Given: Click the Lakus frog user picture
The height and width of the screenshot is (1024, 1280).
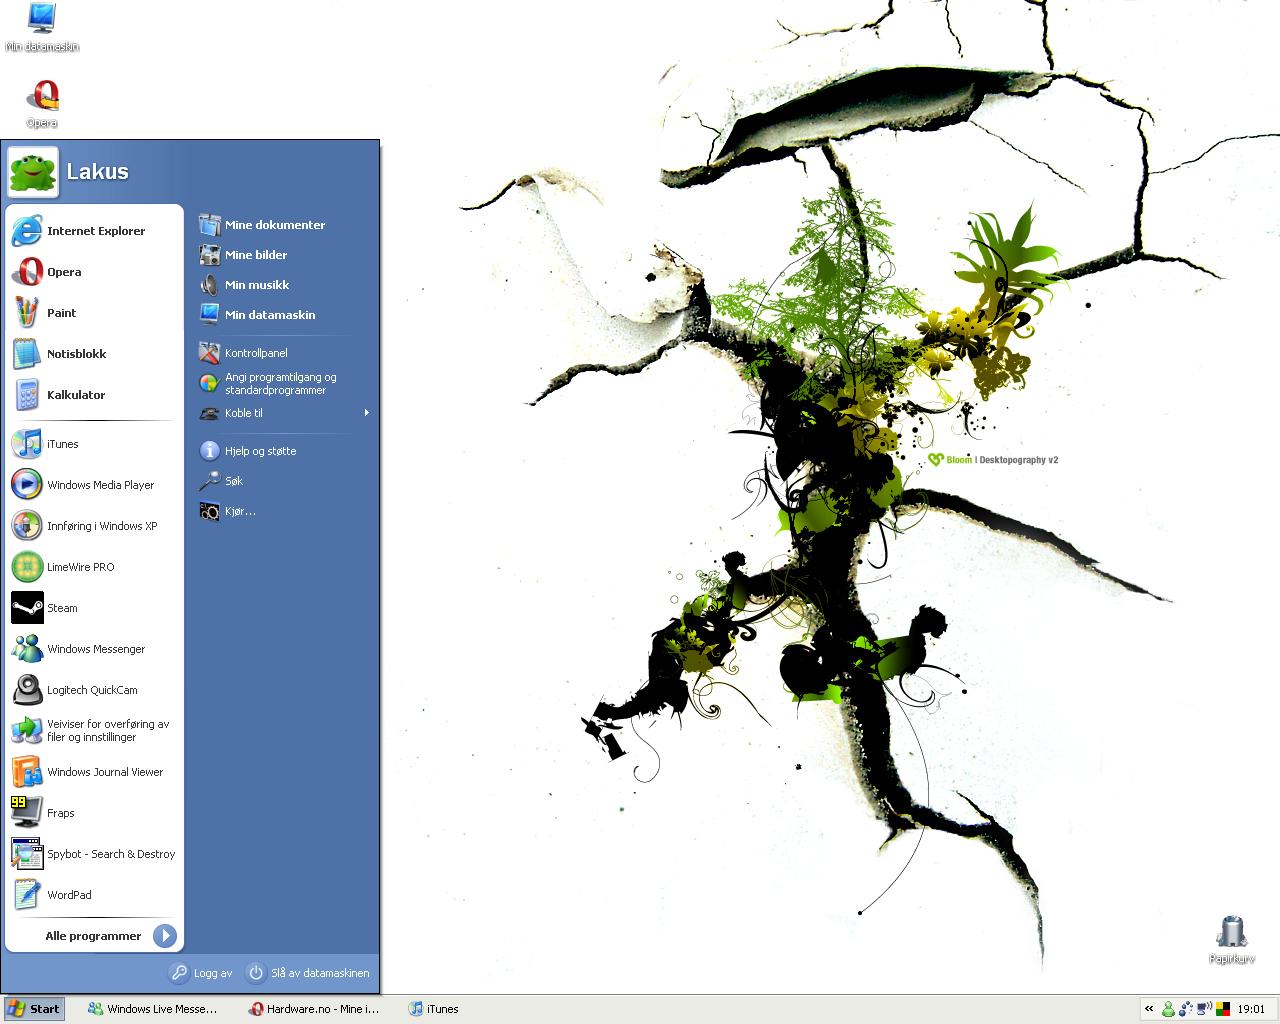Looking at the screenshot, I should [34, 171].
